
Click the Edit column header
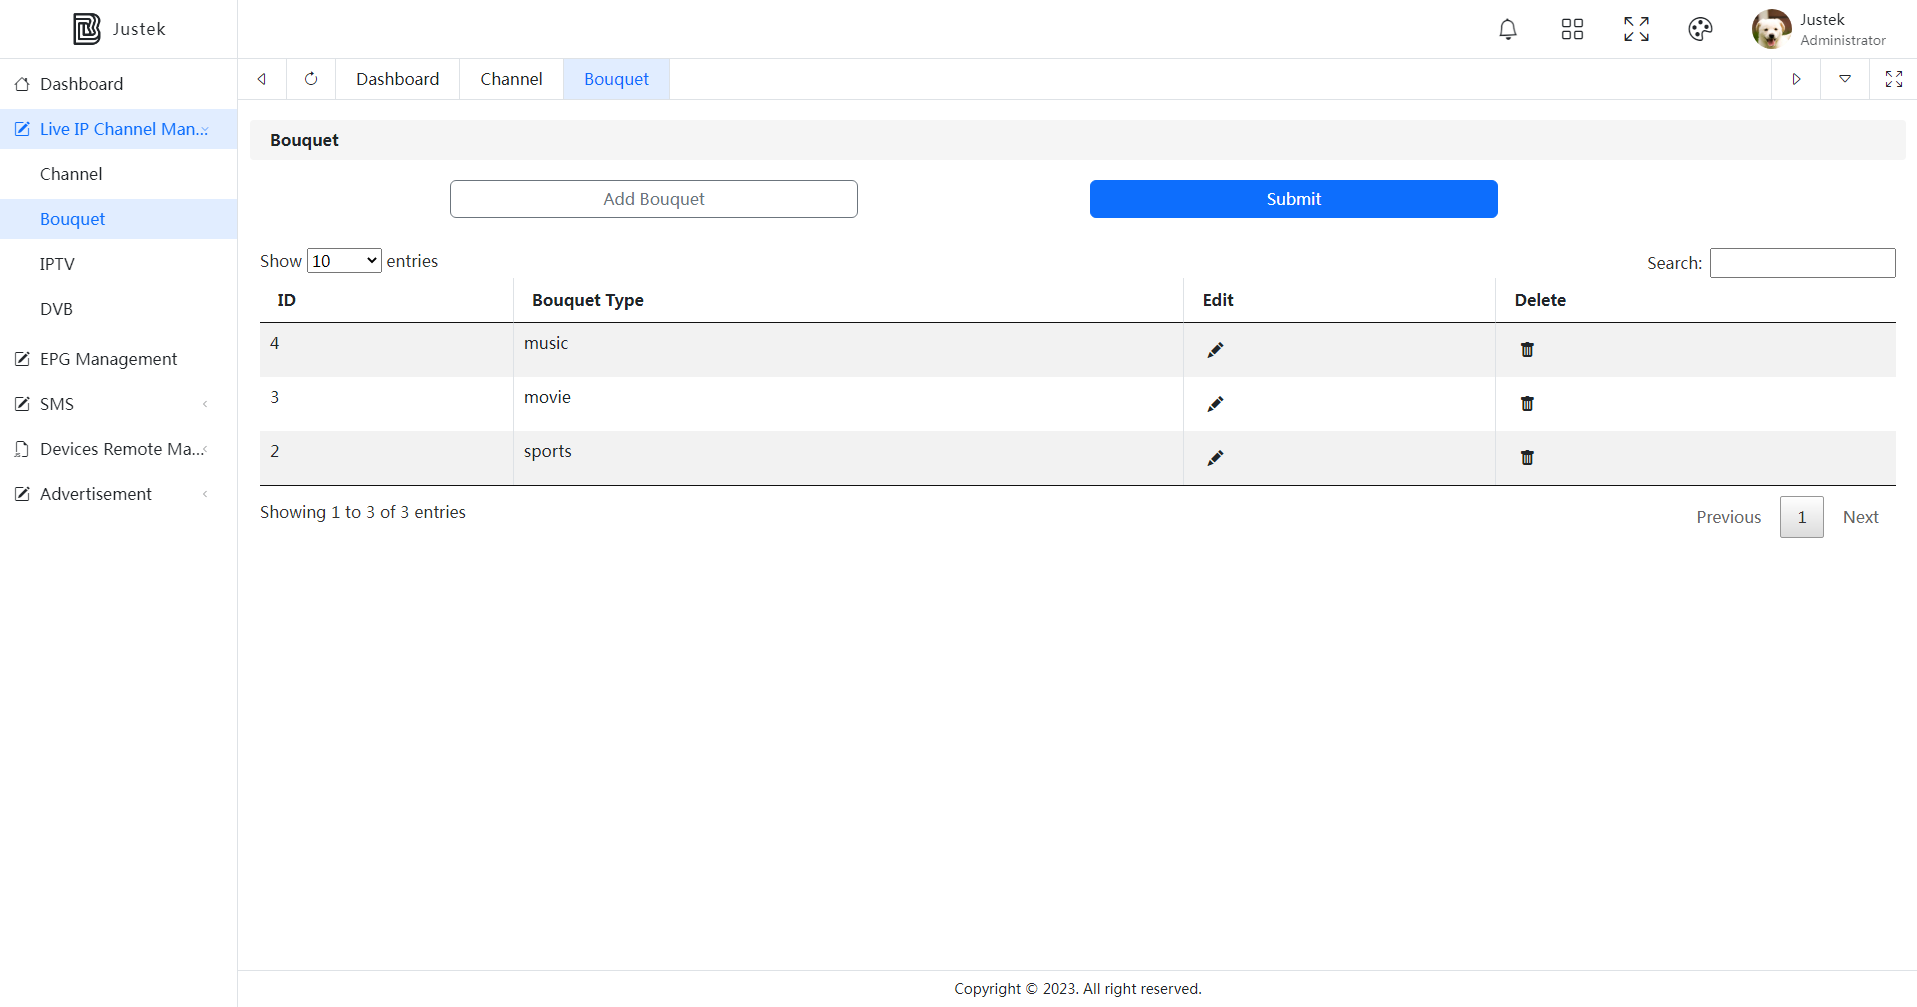click(1339, 300)
